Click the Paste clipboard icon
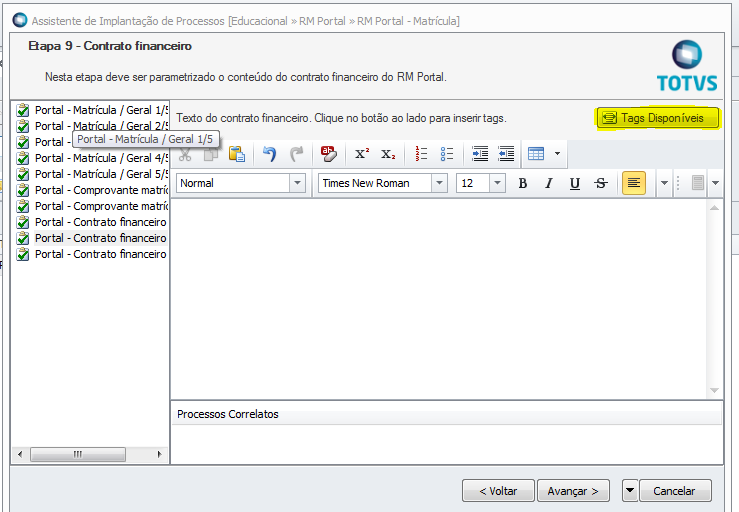This screenshot has height=512, width=739. [x=237, y=154]
